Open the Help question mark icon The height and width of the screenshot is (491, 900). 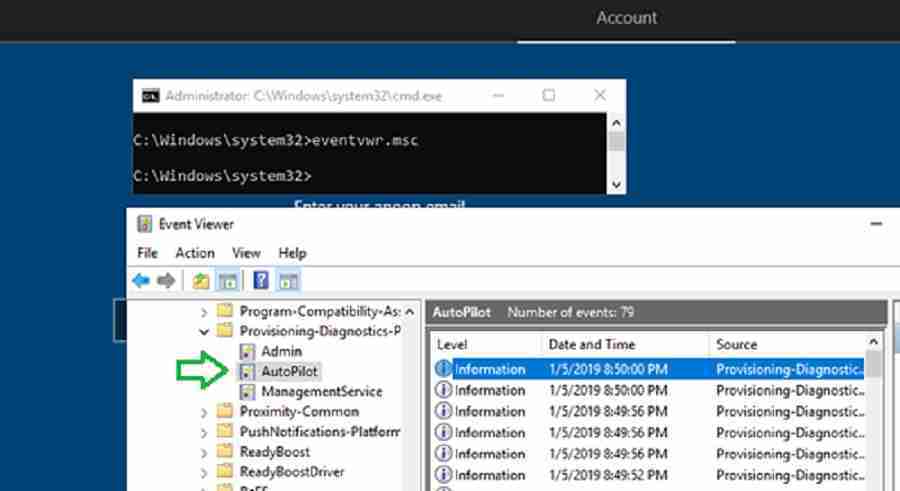[261, 280]
